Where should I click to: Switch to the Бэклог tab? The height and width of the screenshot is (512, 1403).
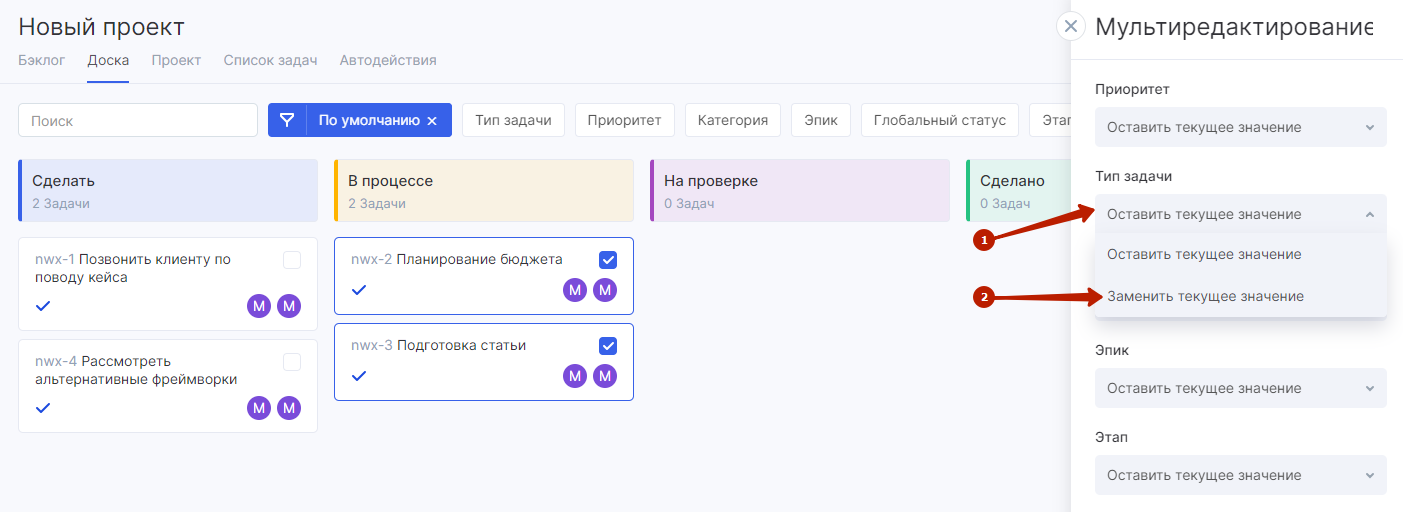[42, 60]
